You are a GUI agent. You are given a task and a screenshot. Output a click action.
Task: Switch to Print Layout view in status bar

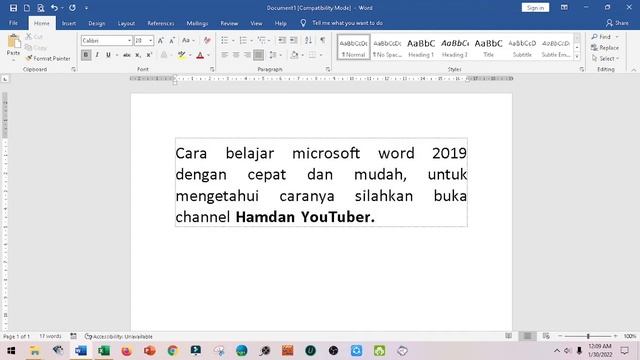(x=527, y=336)
